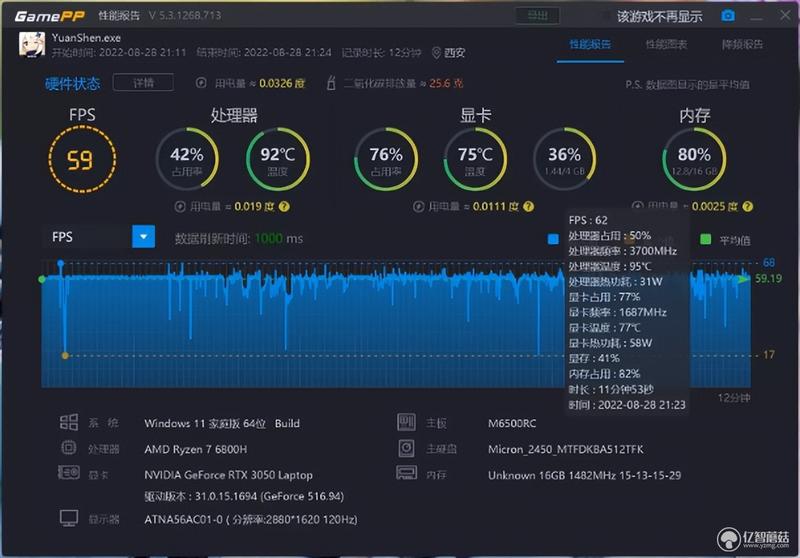Click the green start marker on chart
Screen dimensions: 800x558
(42, 279)
